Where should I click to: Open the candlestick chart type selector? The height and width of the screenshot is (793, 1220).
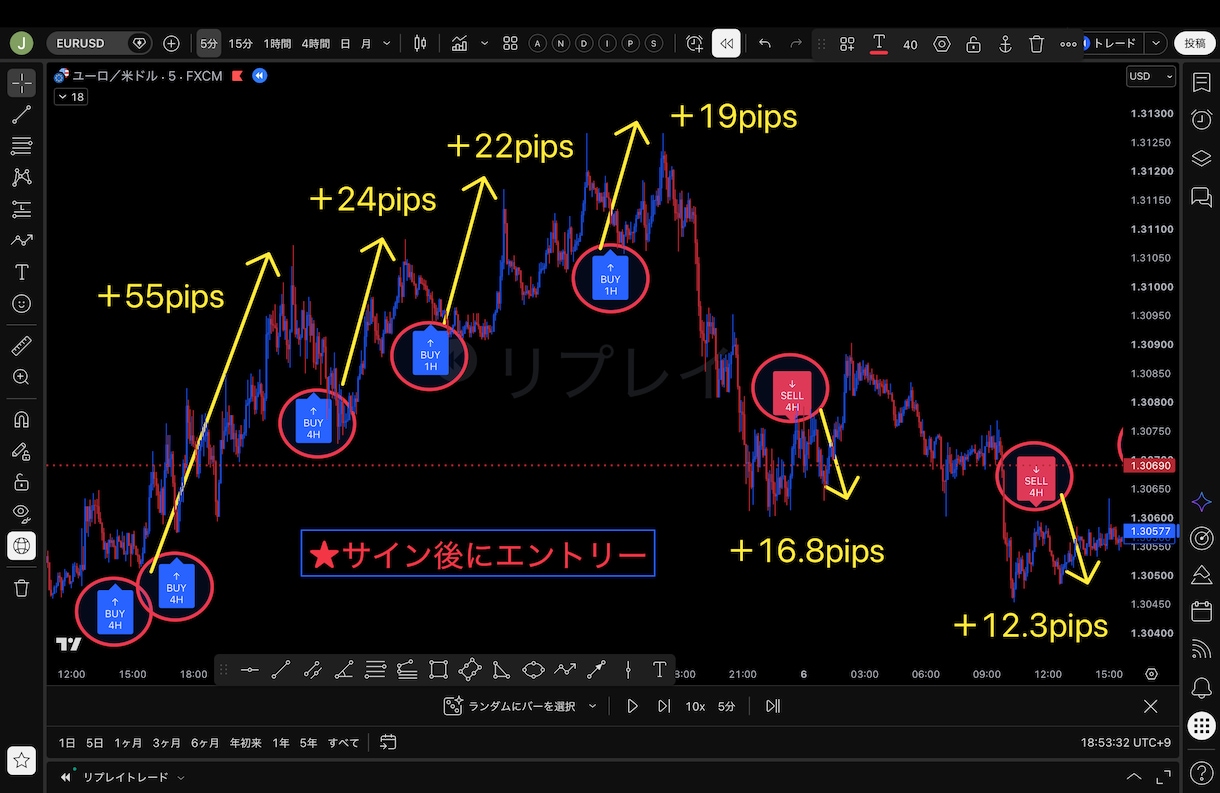420,43
